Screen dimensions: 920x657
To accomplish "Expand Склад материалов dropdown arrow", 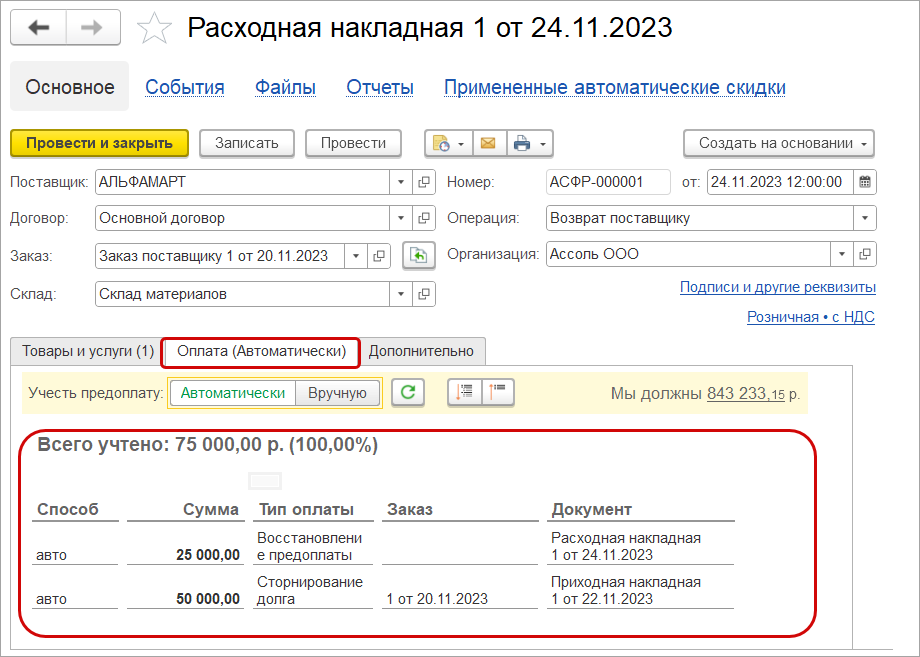I will point(400,294).
